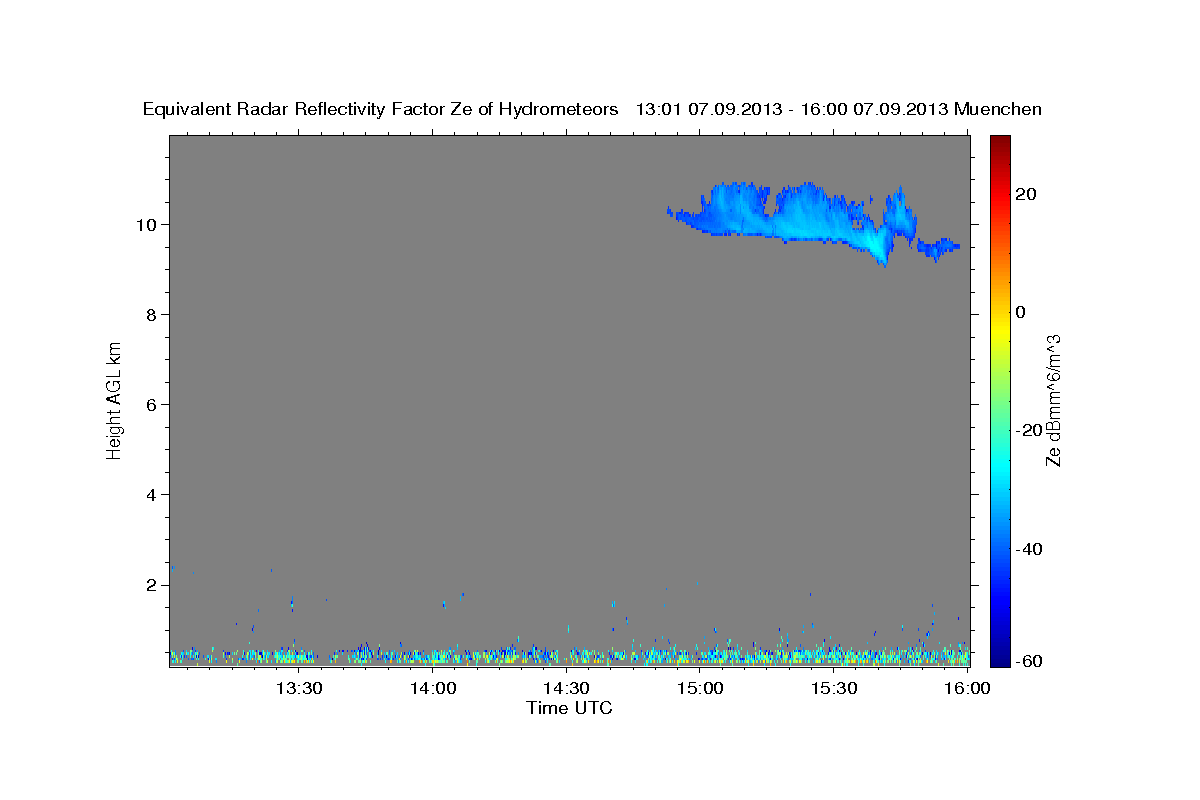Click the '16:00' time tick label
This screenshot has width=1200, height=800.
point(967,688)
